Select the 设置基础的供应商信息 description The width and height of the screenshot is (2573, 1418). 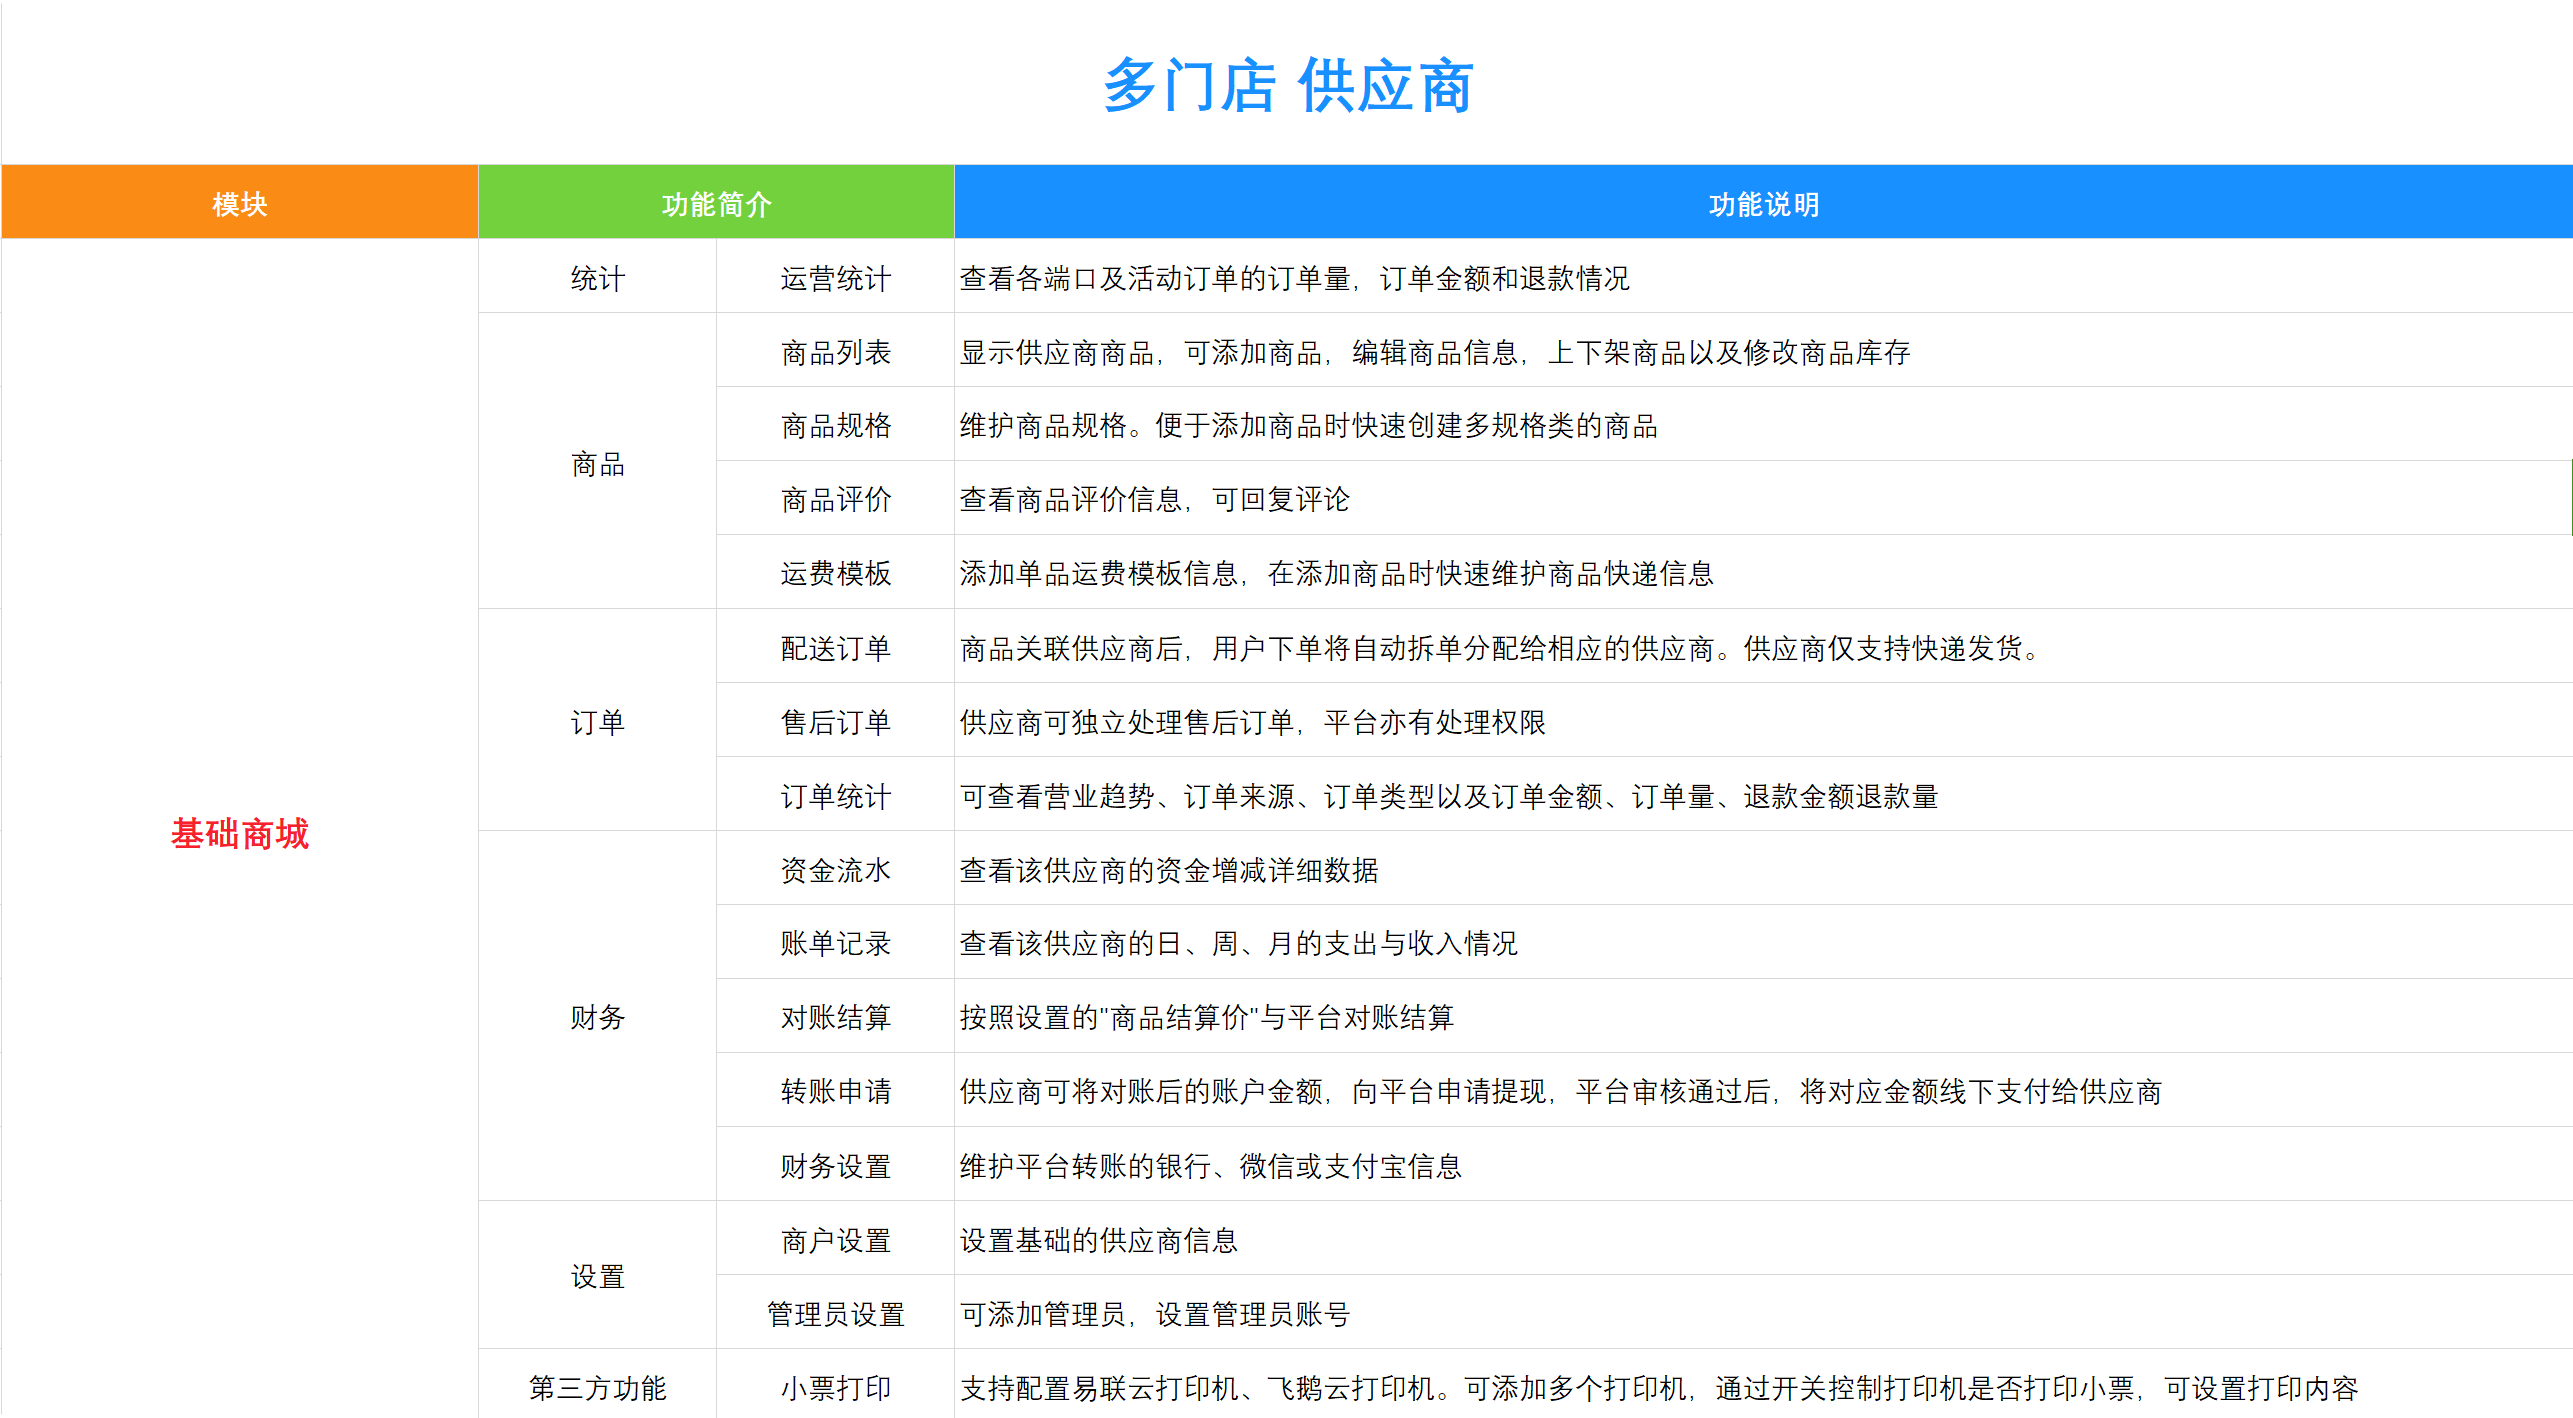pos(1098,1240)
